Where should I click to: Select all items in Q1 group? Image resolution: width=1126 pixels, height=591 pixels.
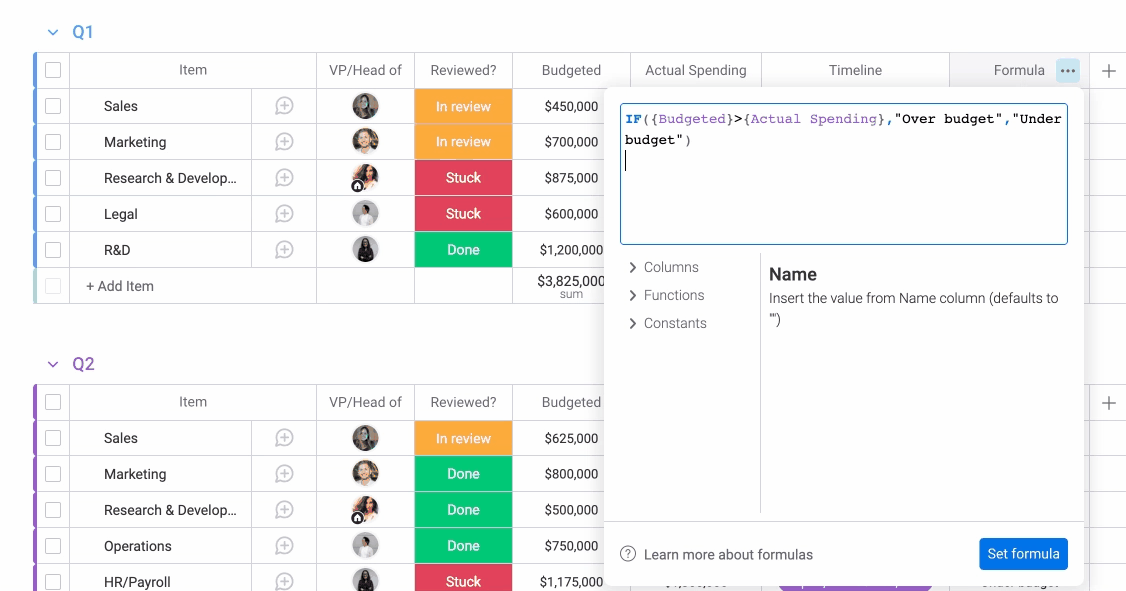[53, 70]
